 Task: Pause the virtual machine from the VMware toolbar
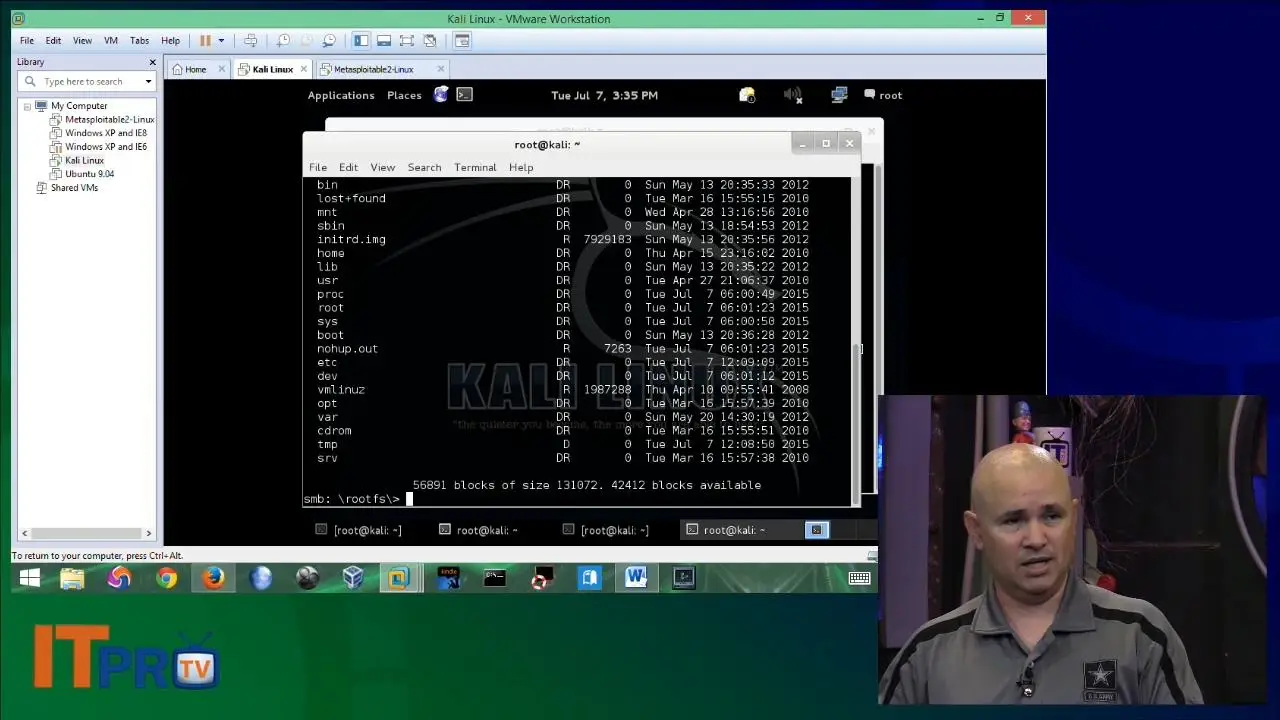tap(205, 41)
